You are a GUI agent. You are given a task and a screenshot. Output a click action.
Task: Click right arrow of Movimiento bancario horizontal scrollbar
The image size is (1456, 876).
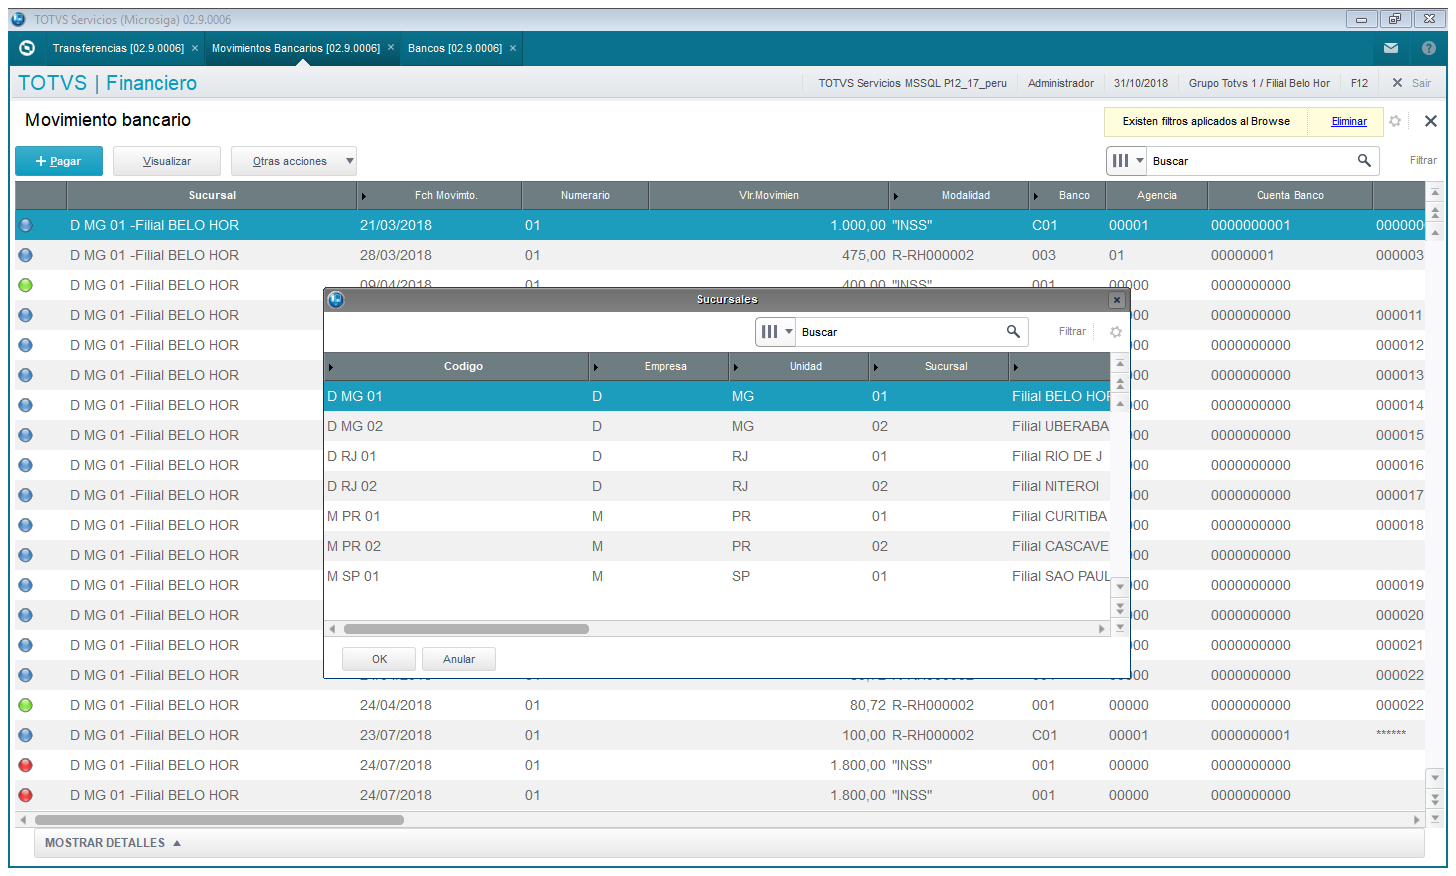[x=1416, y=820]
